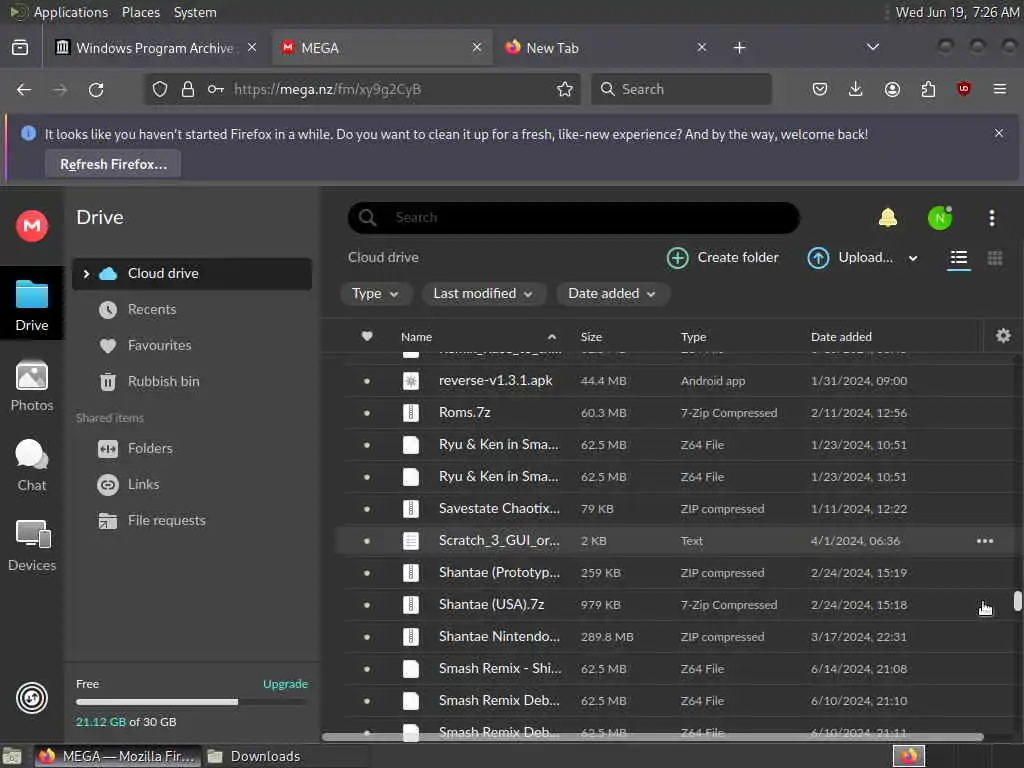Click the transfers sync circle icon
The height and width of the screenshot is (768, 1024).
(31, 698)
